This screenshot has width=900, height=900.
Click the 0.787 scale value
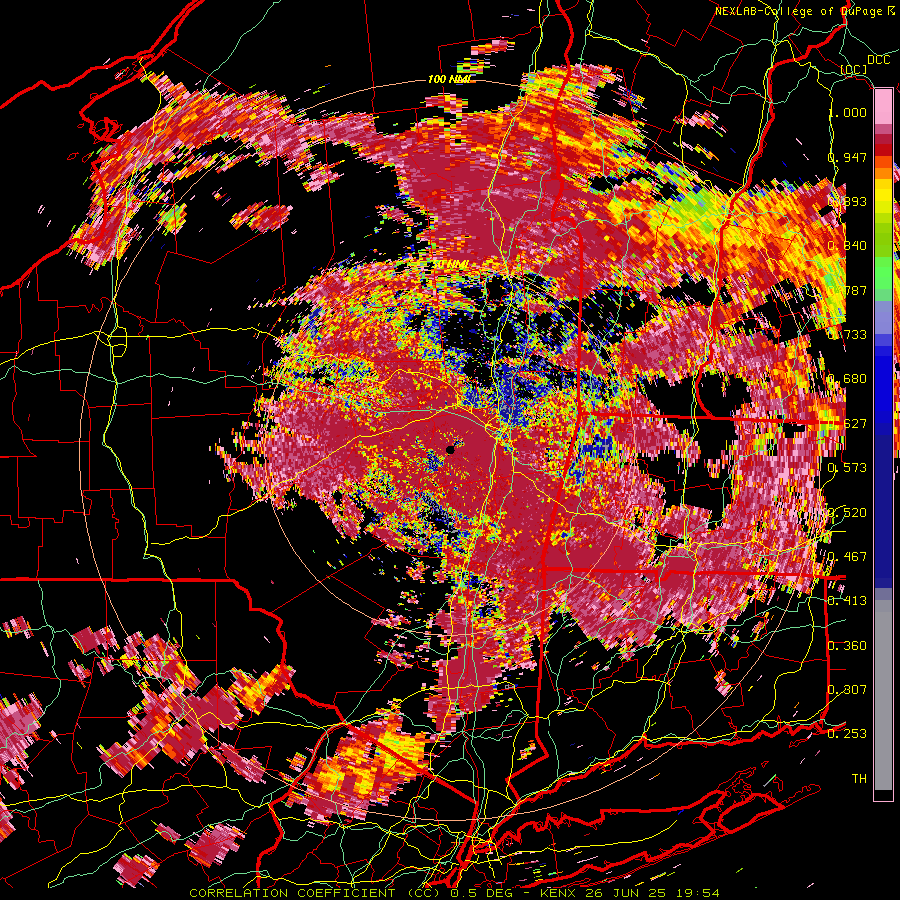pyautogui.click(x=848, y=290)
